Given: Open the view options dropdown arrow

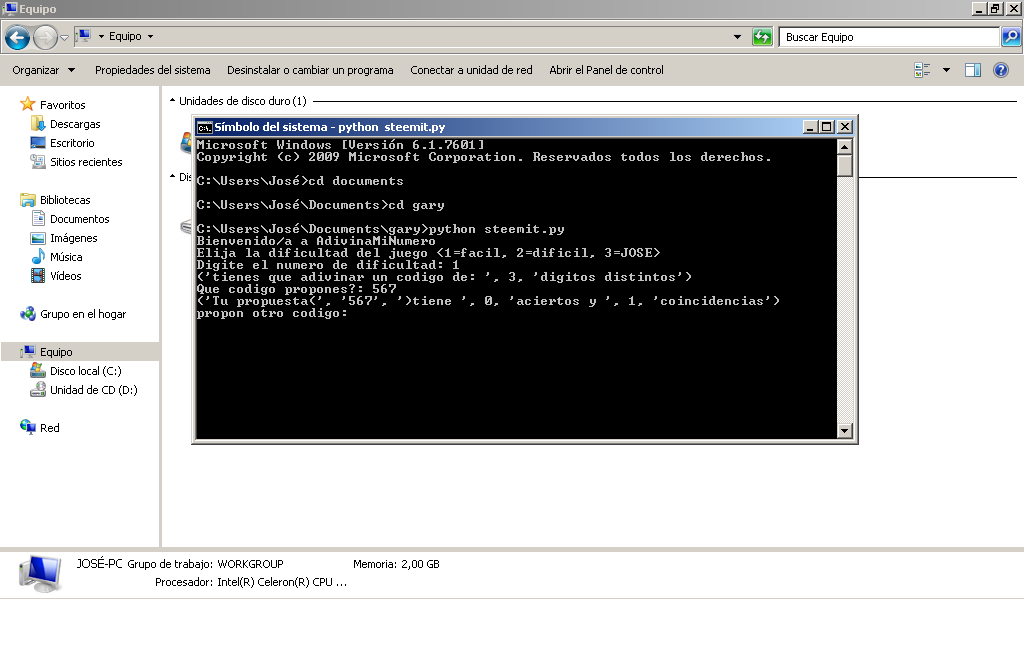Looking at the screenshot, I should [946, 70].
